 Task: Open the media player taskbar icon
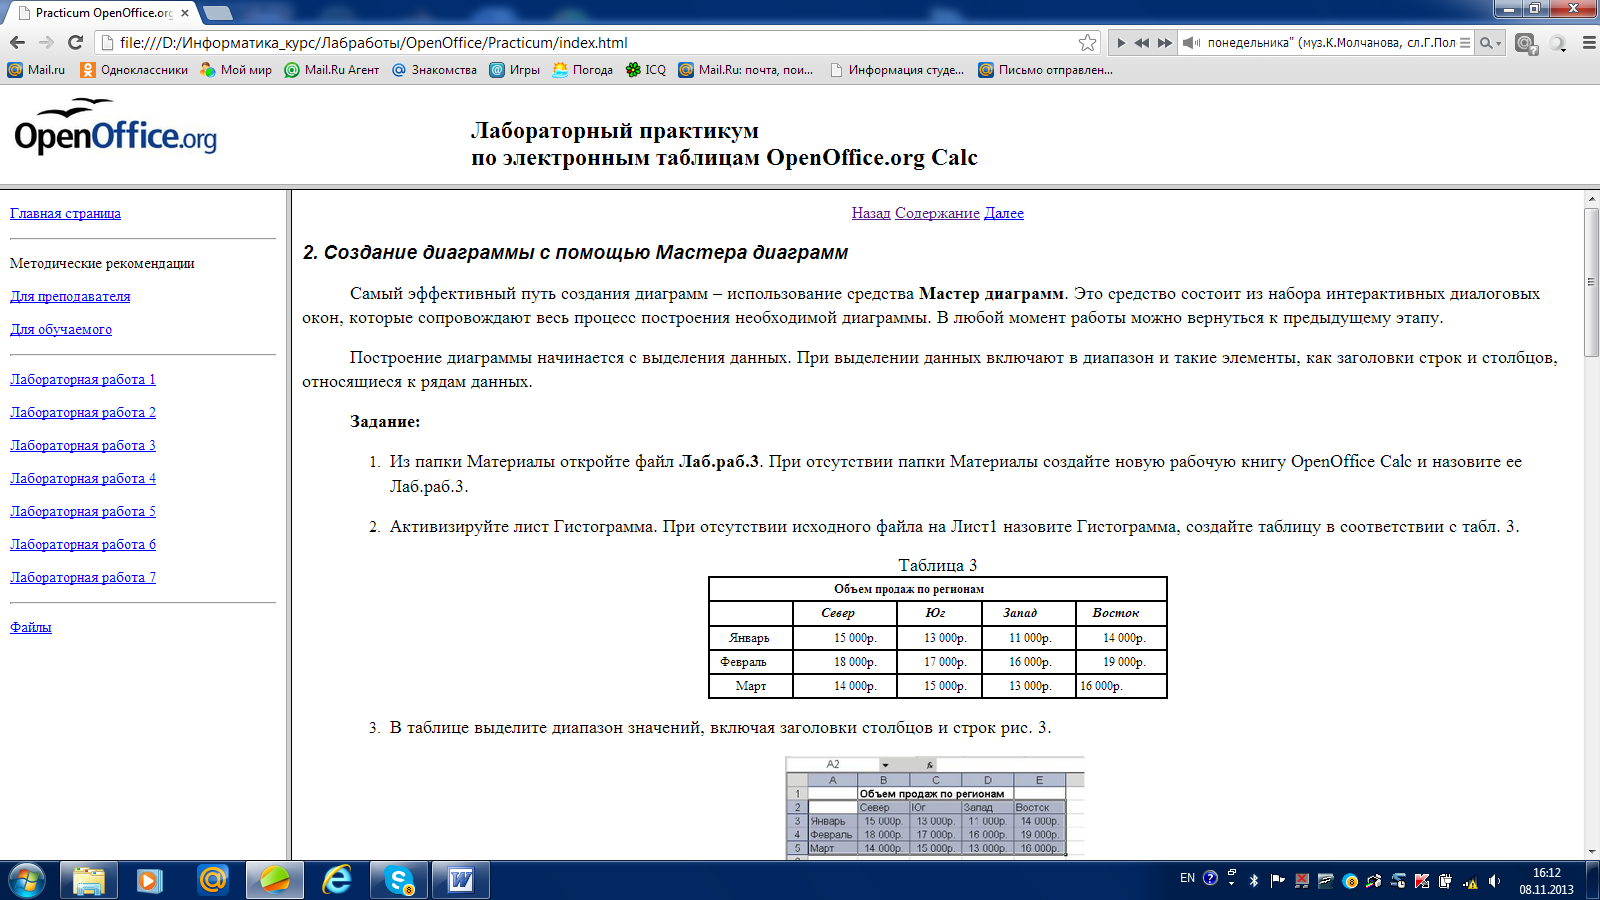click(x=150, y=880)
